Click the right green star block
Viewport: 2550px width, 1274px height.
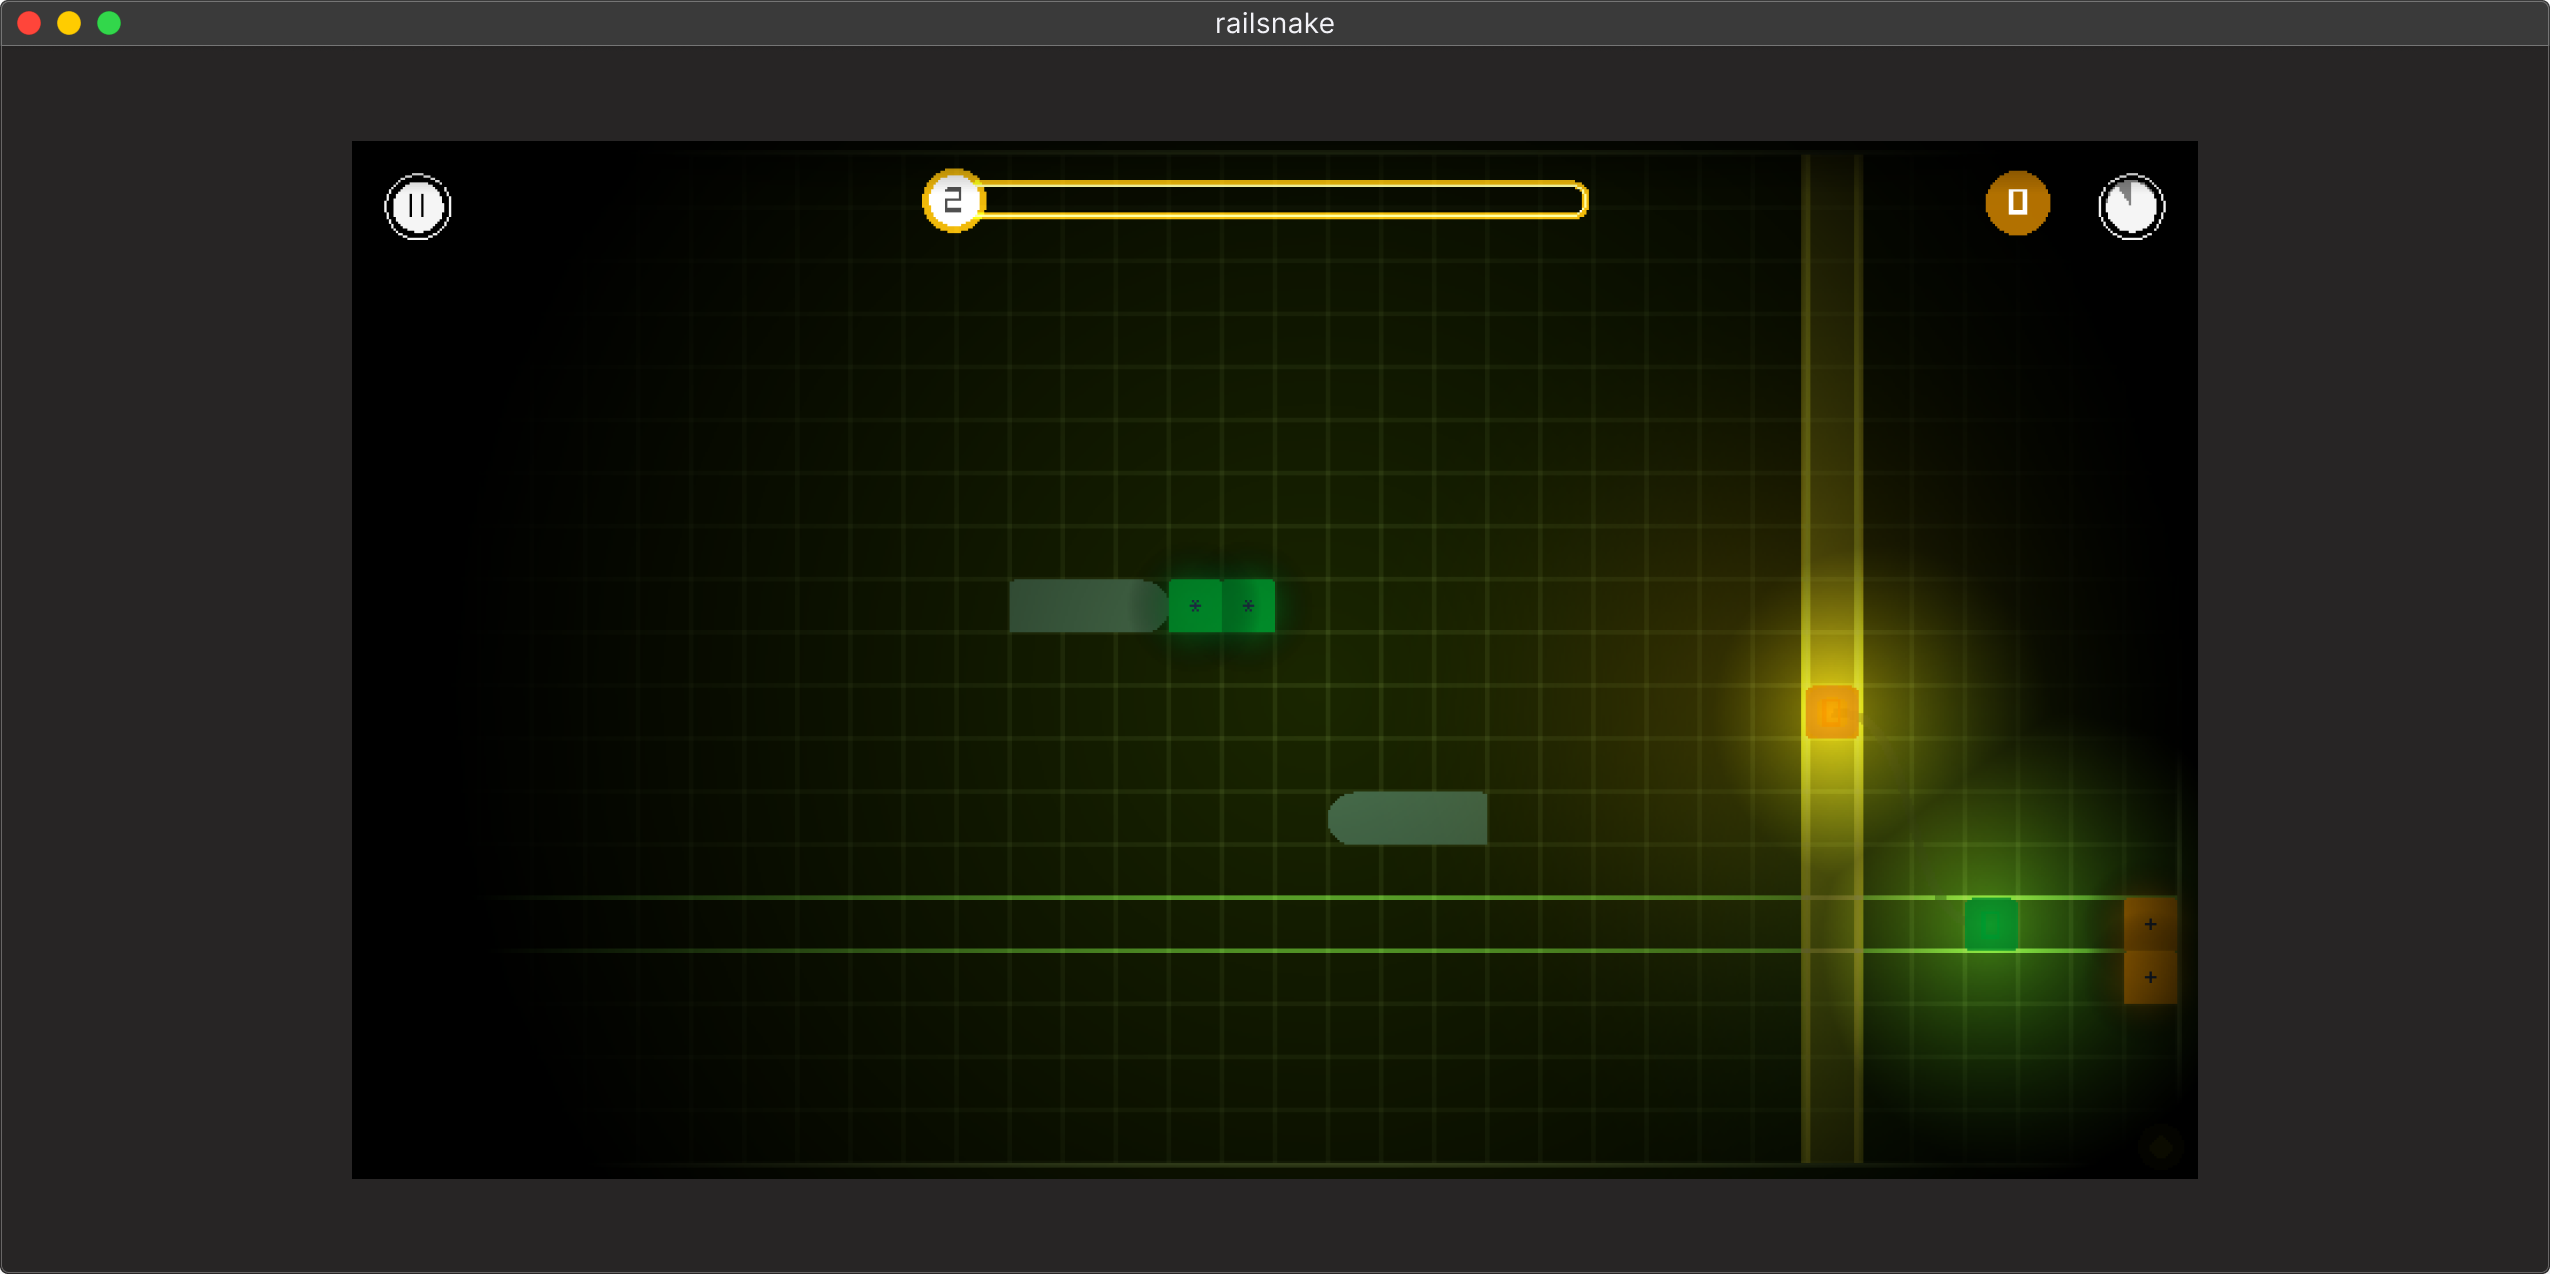click(x=1248, y=606)
